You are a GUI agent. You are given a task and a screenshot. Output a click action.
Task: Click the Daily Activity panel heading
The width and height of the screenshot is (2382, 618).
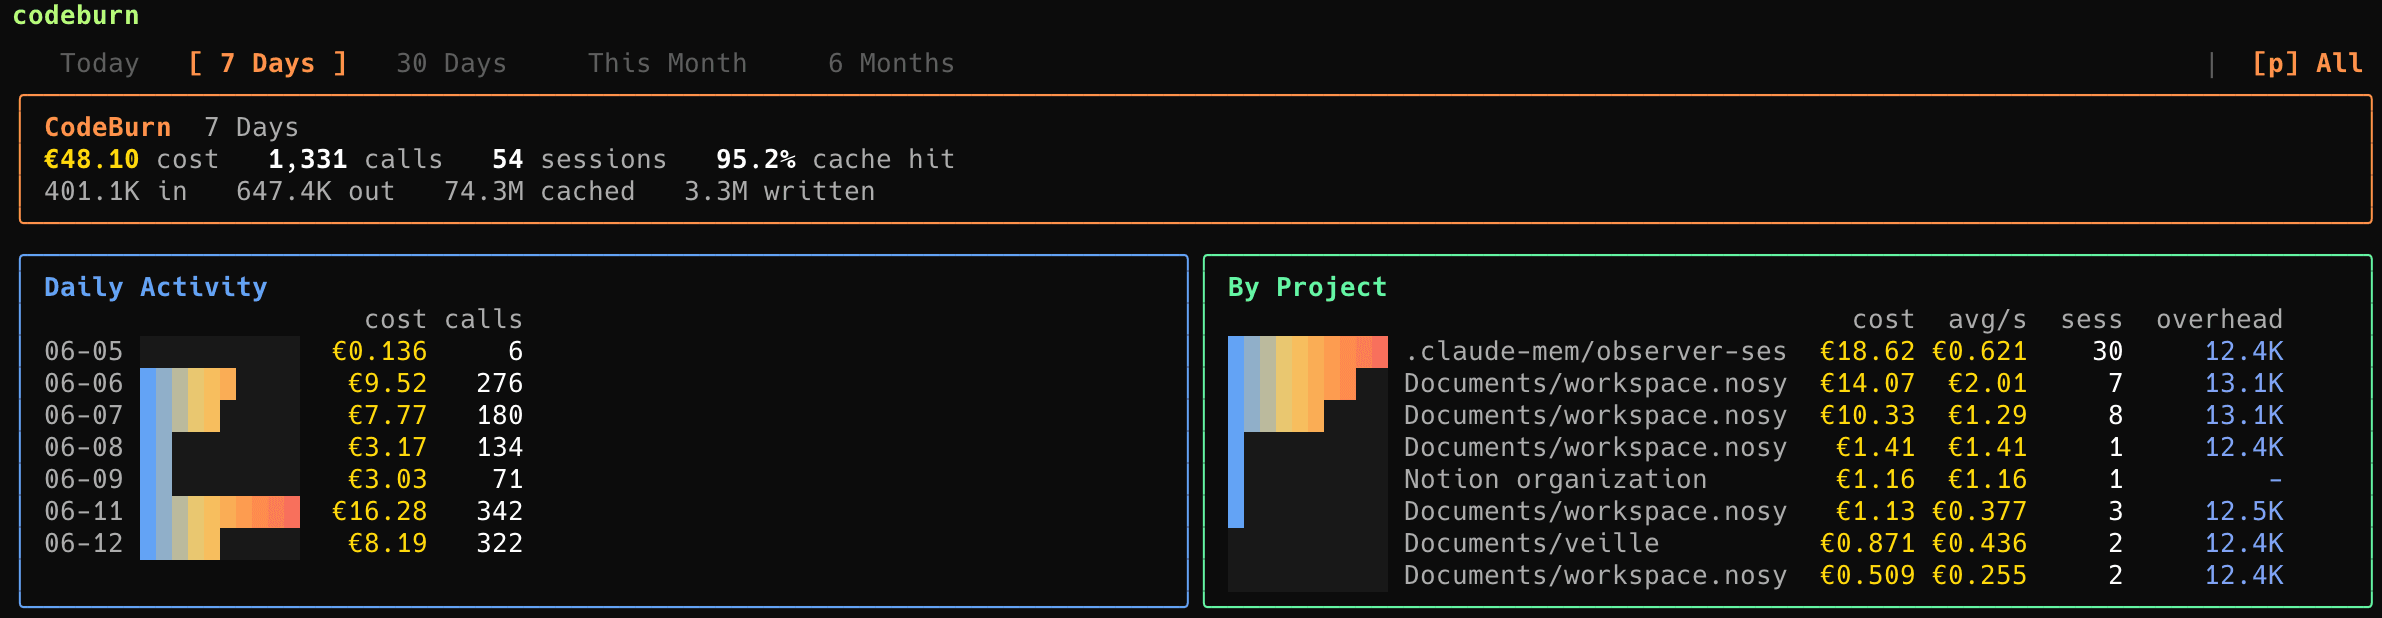click(x=155, y=287)
